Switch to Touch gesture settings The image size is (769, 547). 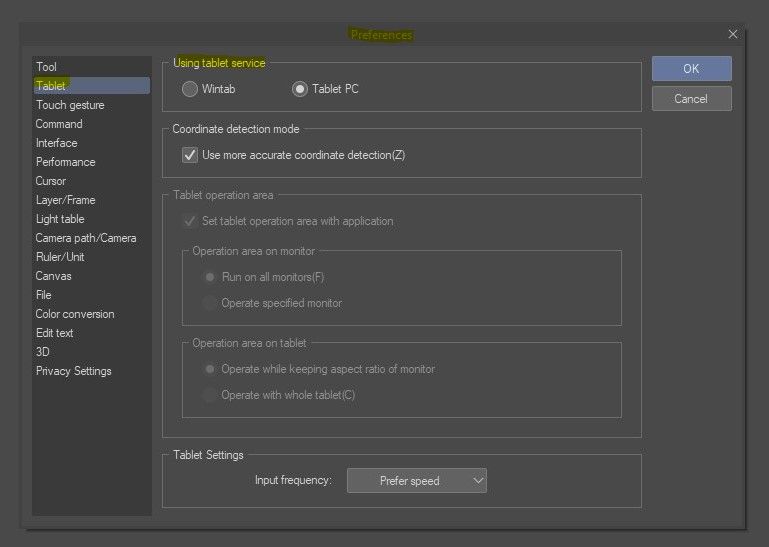click(70, 105)
